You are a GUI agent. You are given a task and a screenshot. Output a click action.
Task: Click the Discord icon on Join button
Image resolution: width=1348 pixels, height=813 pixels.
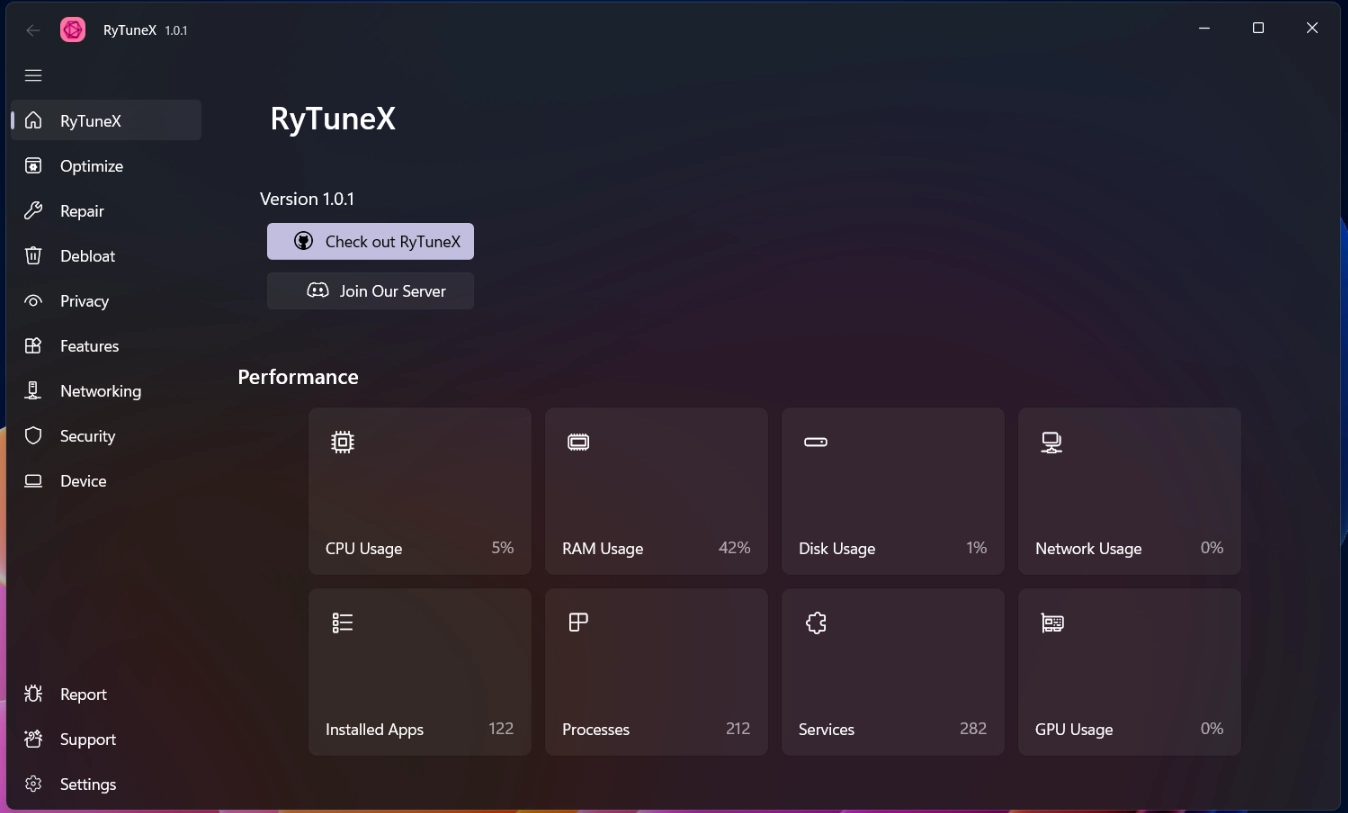pos(318,291)
